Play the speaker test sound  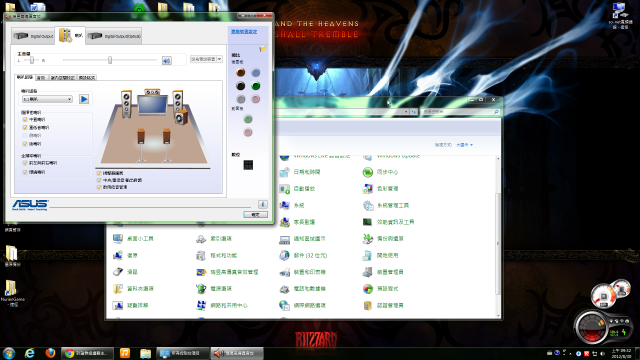click(x=84, y=99)
